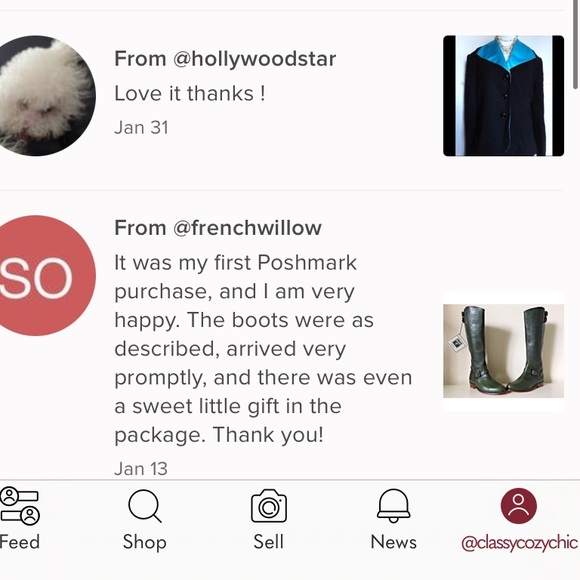Click the Jan 31 review date
Screen dimensions: 580x580
(141, 128)
